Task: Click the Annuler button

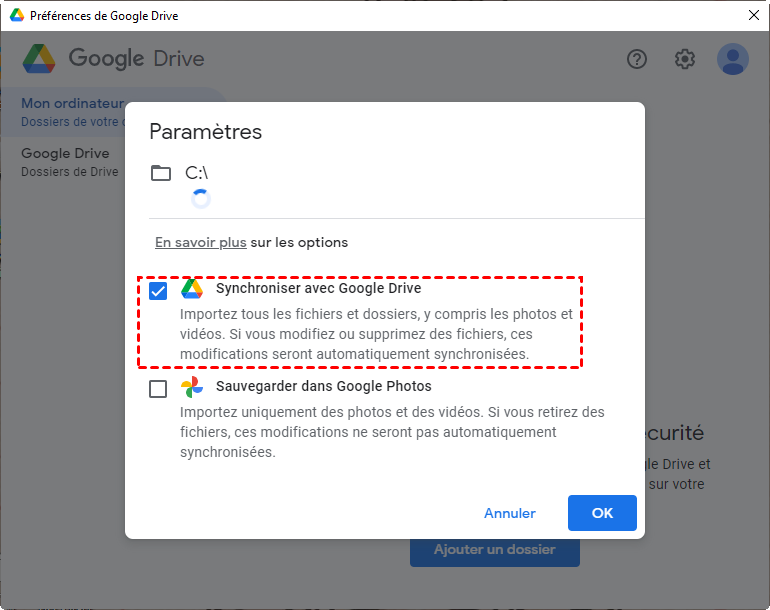Action: pos(510,513)
